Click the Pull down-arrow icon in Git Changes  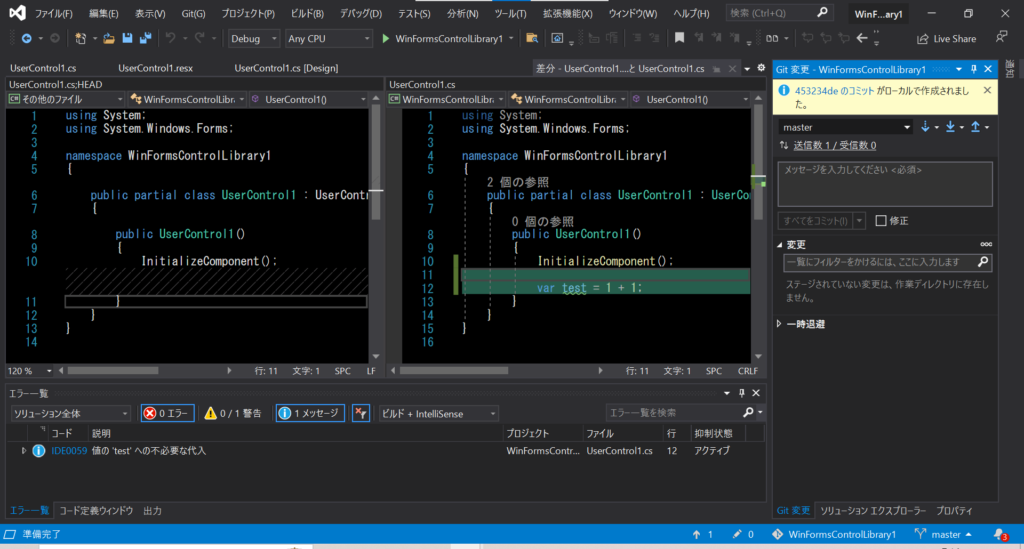pos(950,127)
